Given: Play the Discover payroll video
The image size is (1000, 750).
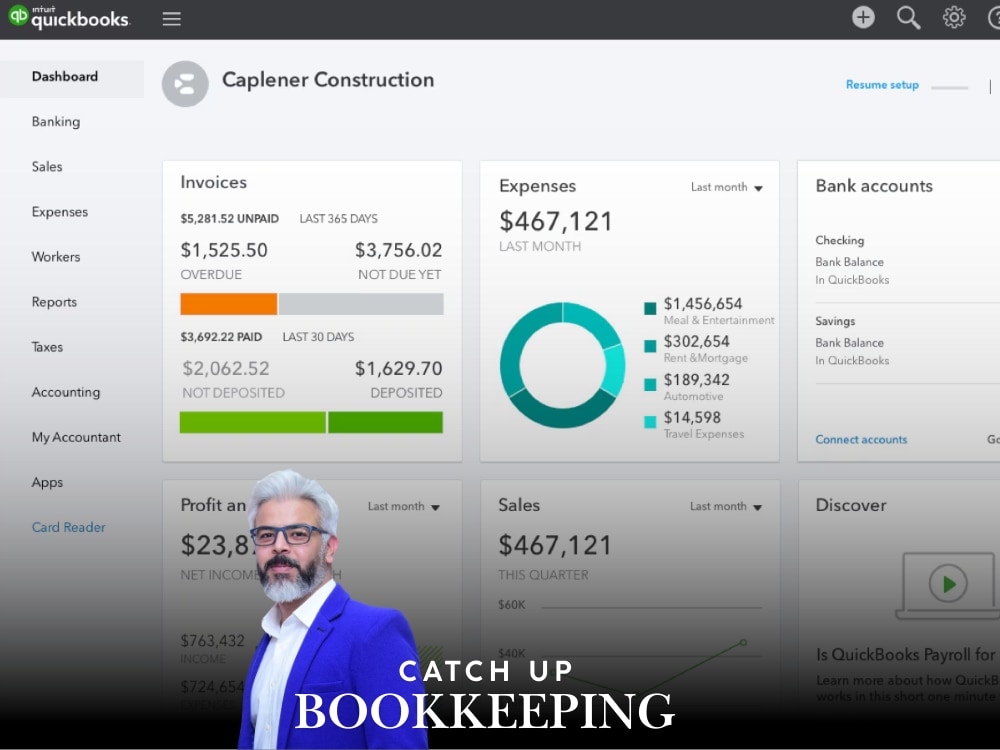Looking at the screenshot, I should pyautogui.click(x=948, y=583).
